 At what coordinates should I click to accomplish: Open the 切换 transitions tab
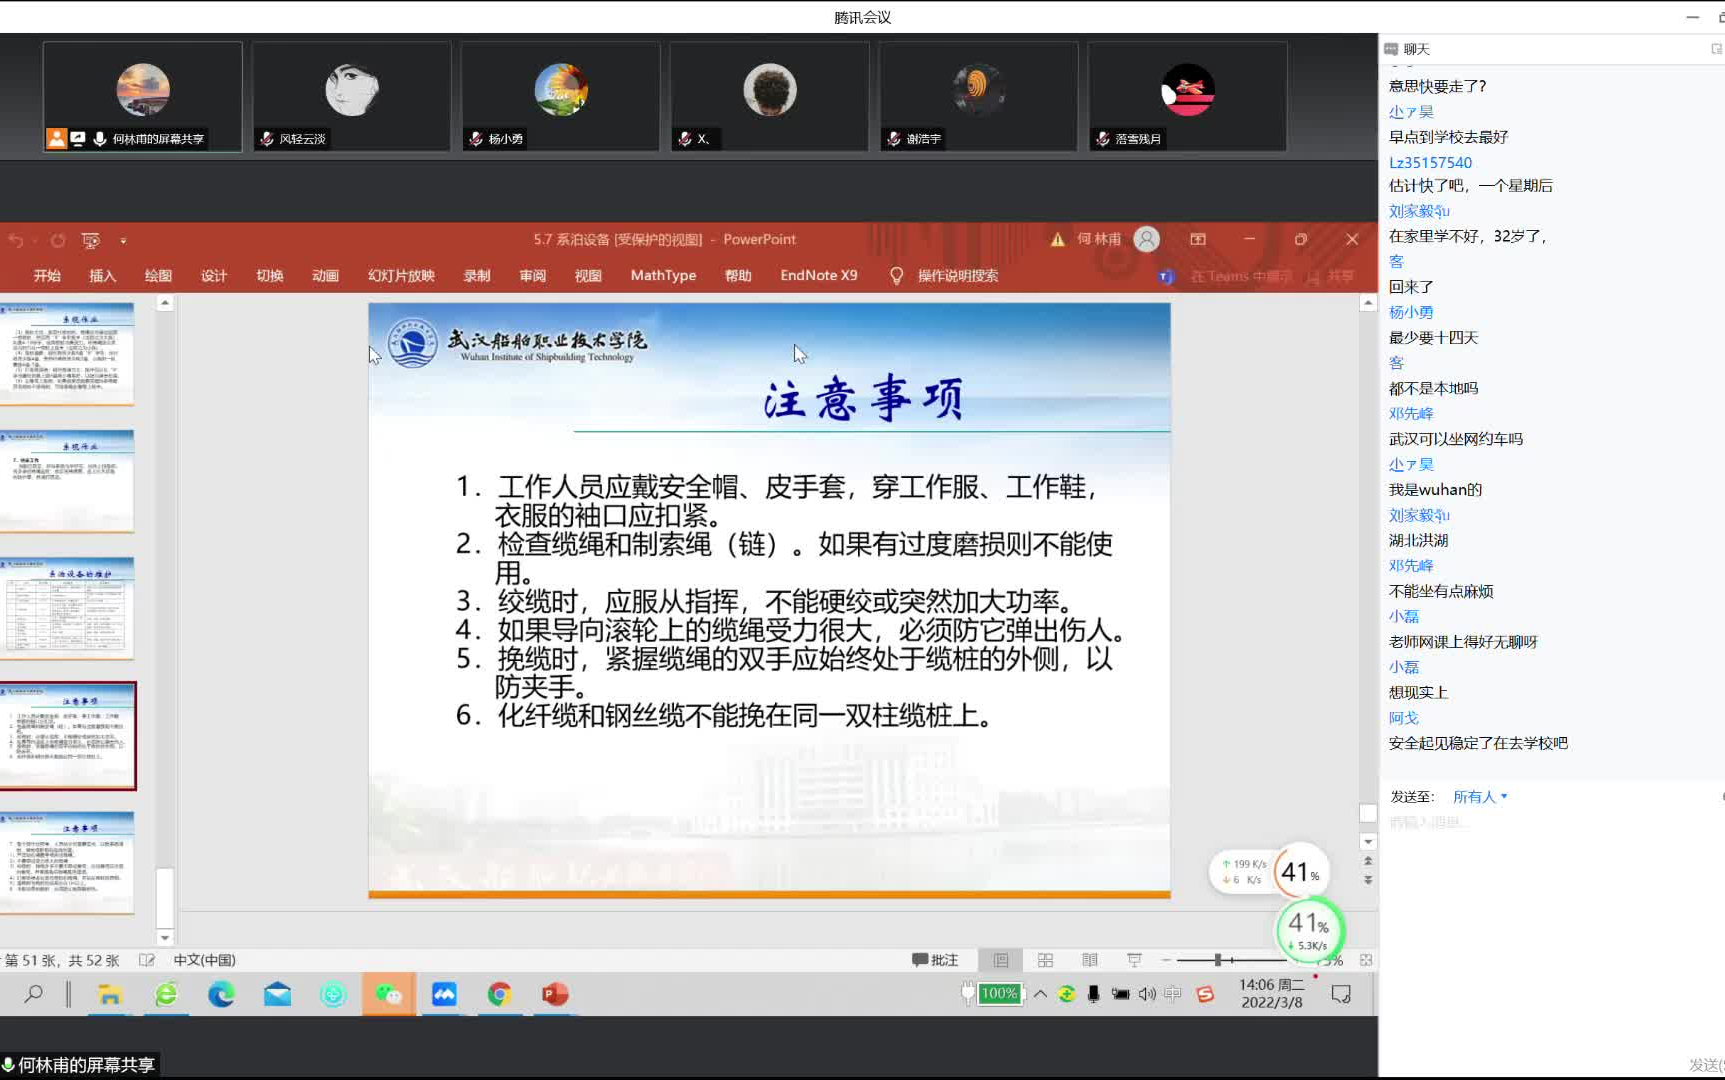click(270, 276)
